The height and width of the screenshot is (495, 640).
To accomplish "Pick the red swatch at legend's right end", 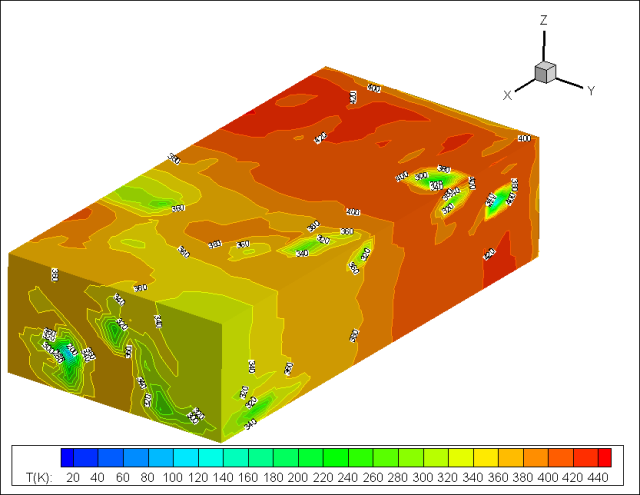I will [604, 458].
